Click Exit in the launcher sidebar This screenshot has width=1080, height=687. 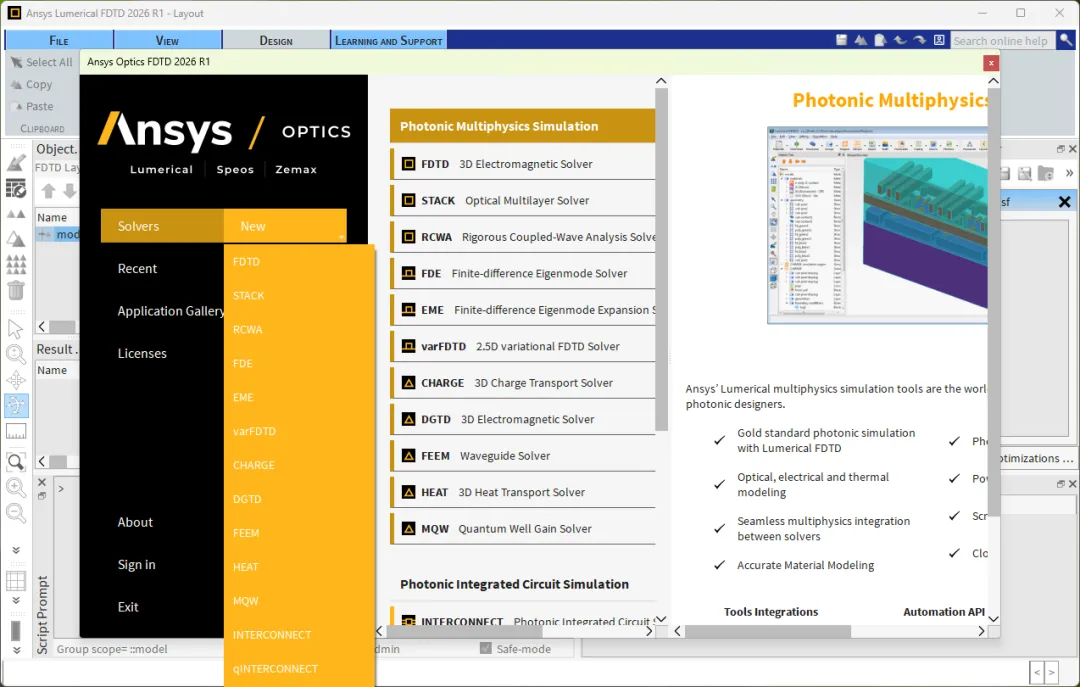pos(128,607)
